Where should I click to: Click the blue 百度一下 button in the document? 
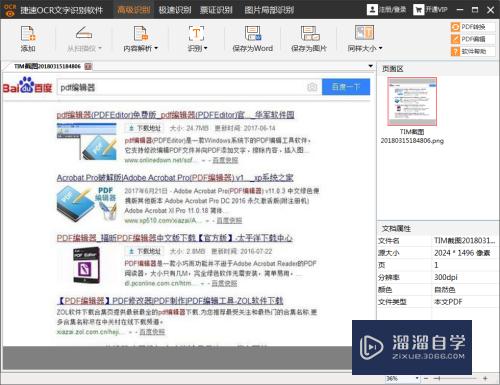click(x=346, y=87)
